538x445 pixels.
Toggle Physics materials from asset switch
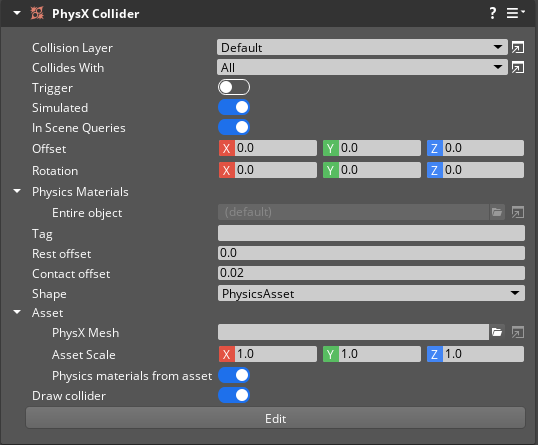(234, 375)
